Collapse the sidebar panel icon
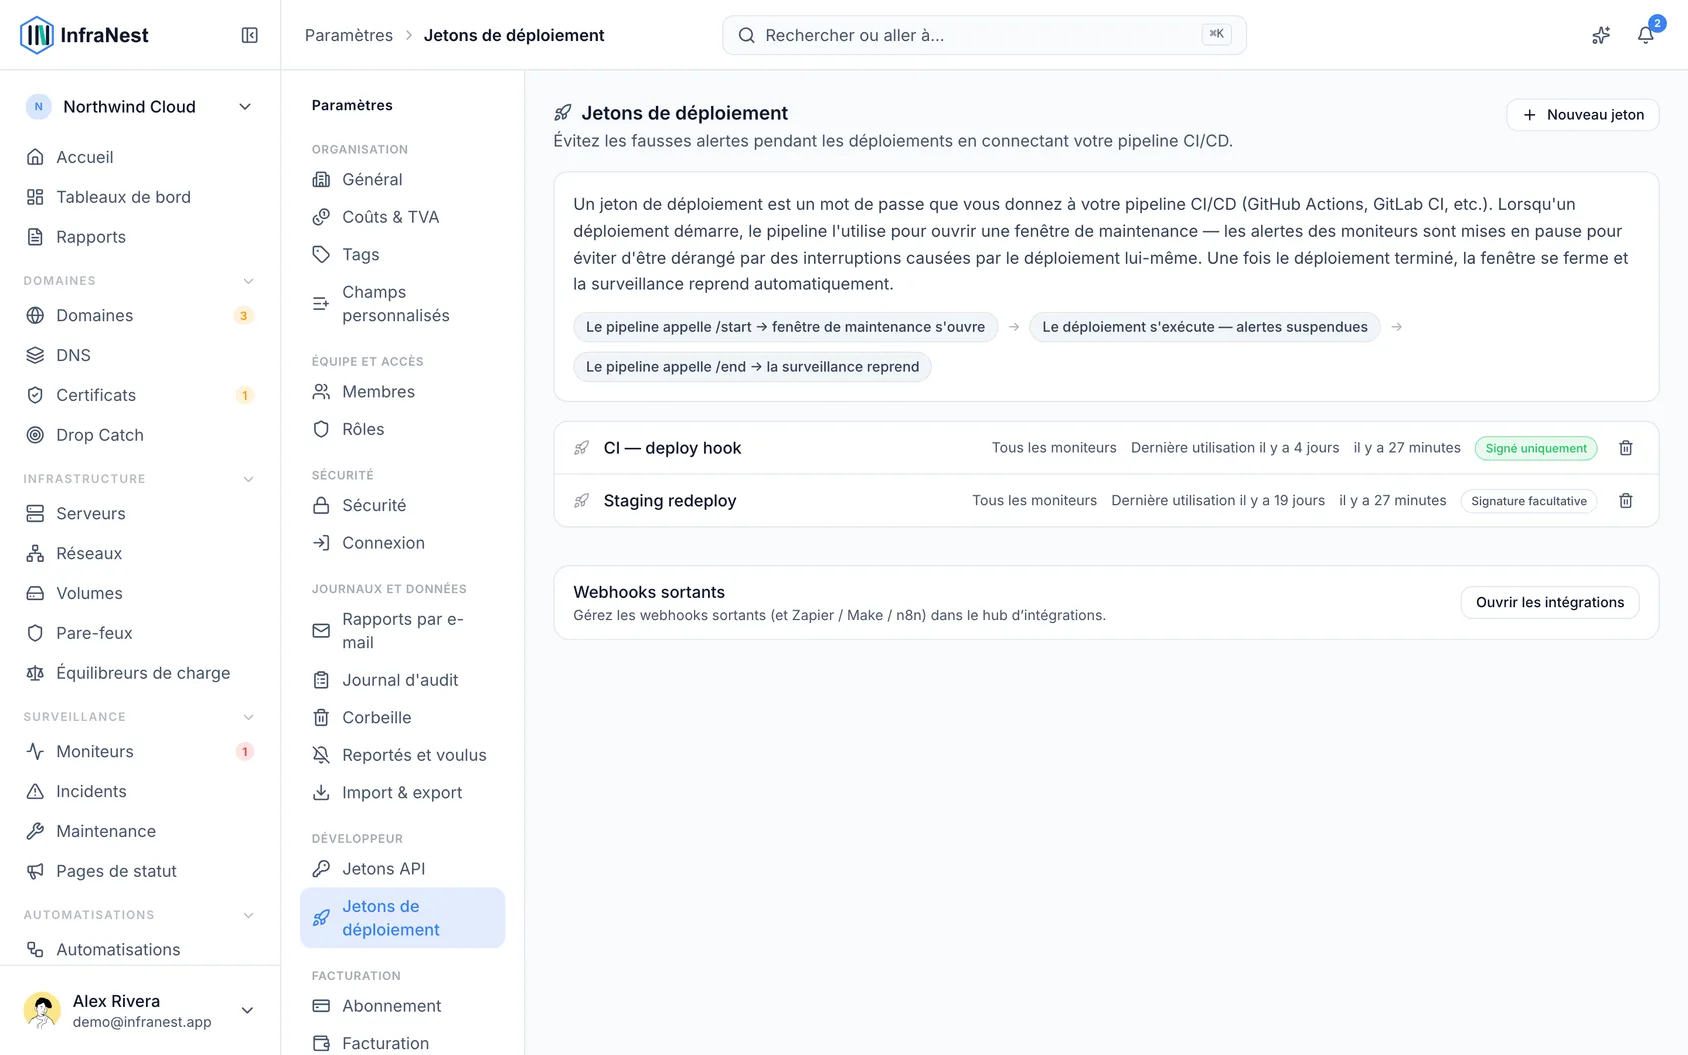1688x1055 pixels. point(250,35)
